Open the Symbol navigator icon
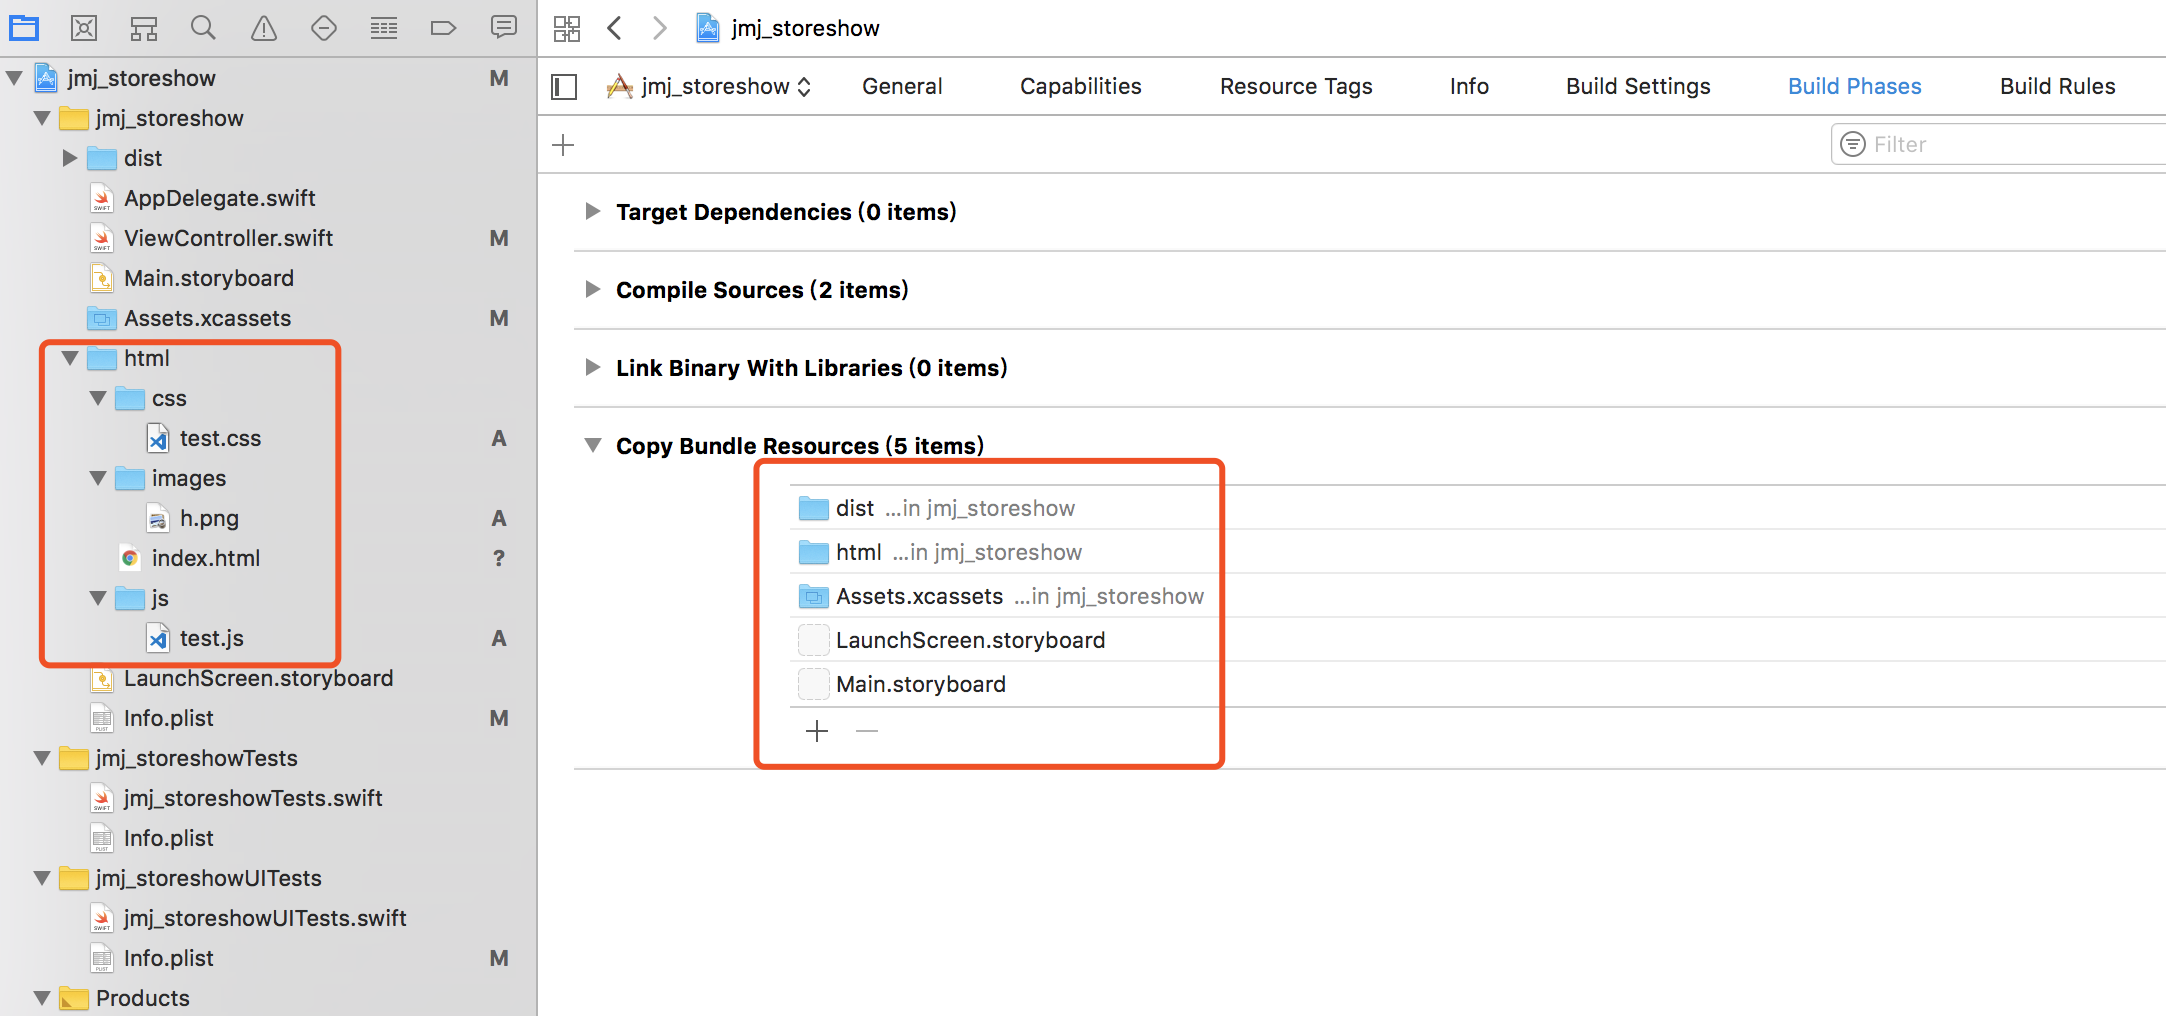 point(144,28)
